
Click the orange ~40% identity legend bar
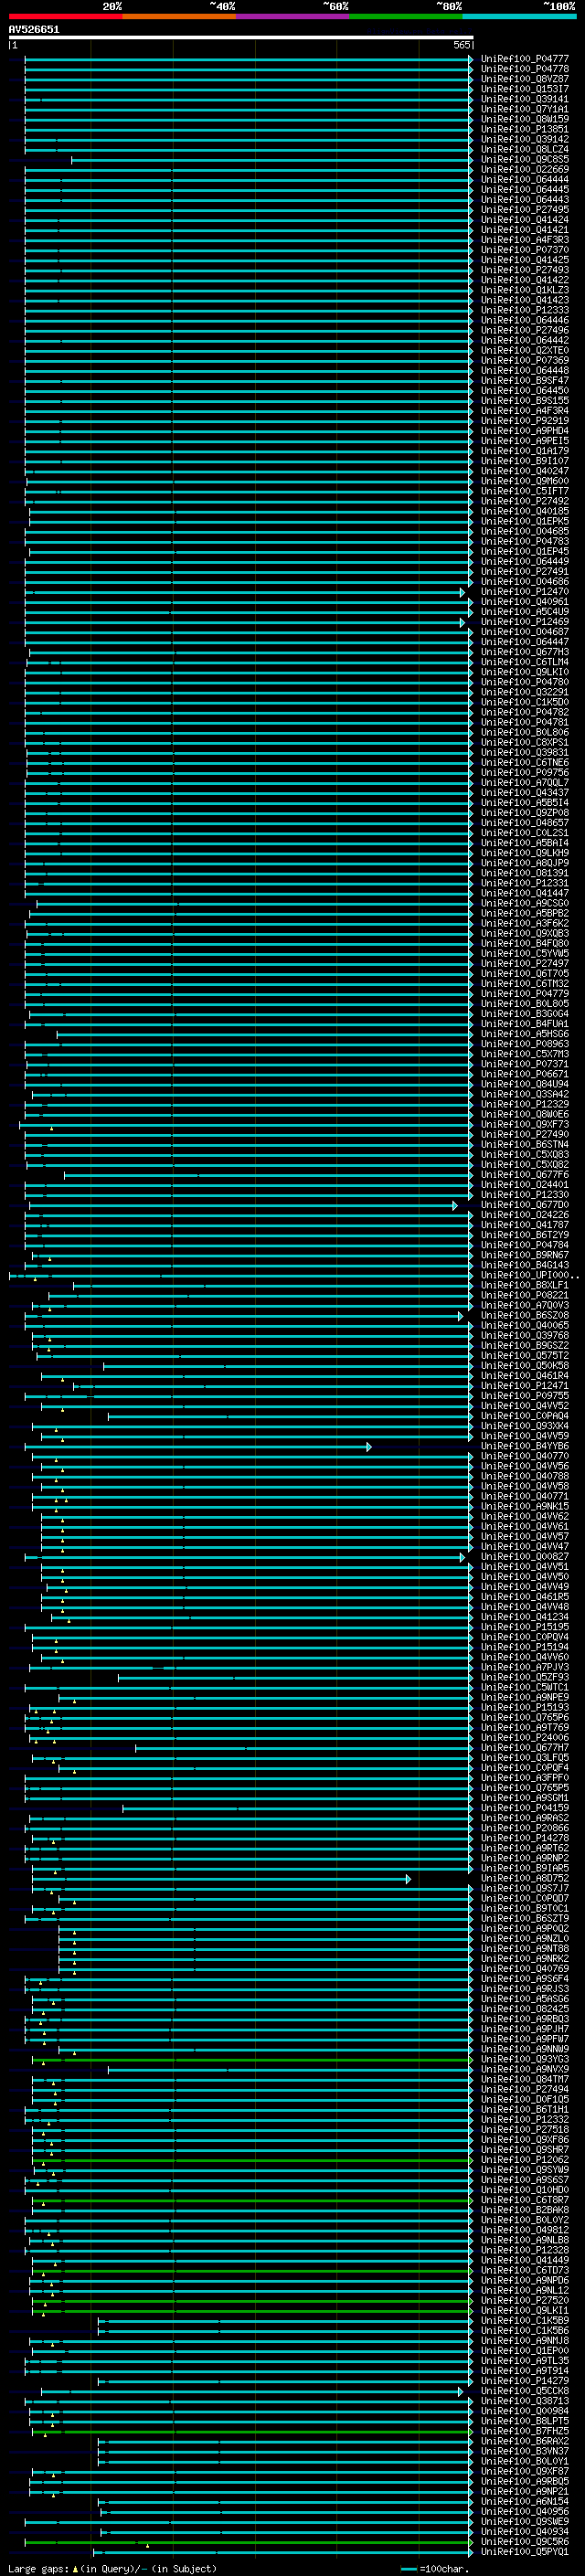pos(179,16)
